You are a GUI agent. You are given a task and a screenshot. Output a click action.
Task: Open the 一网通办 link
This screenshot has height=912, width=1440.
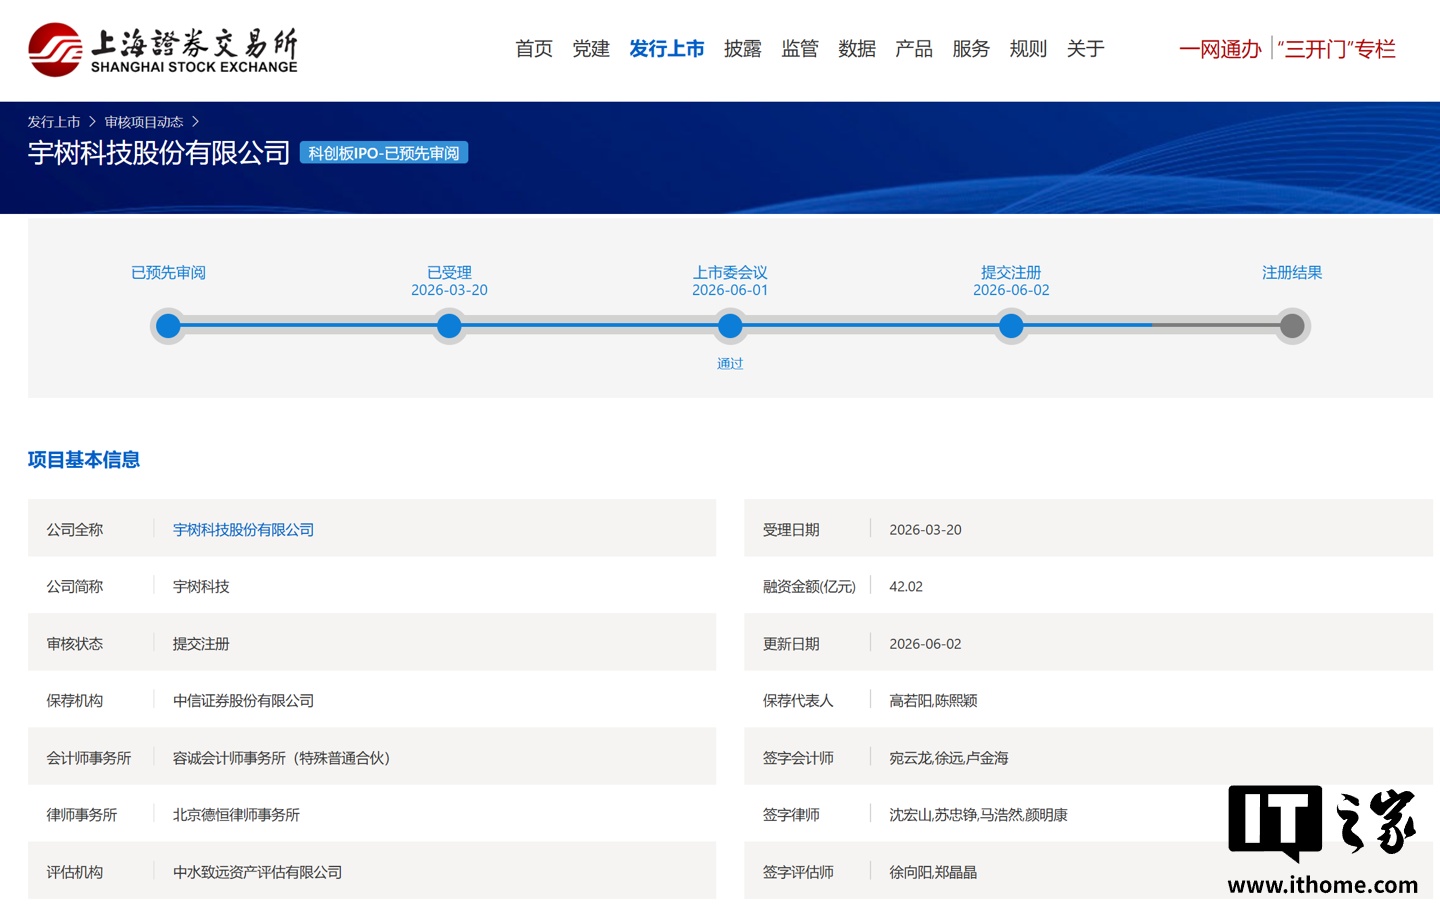pos(1220,49)
